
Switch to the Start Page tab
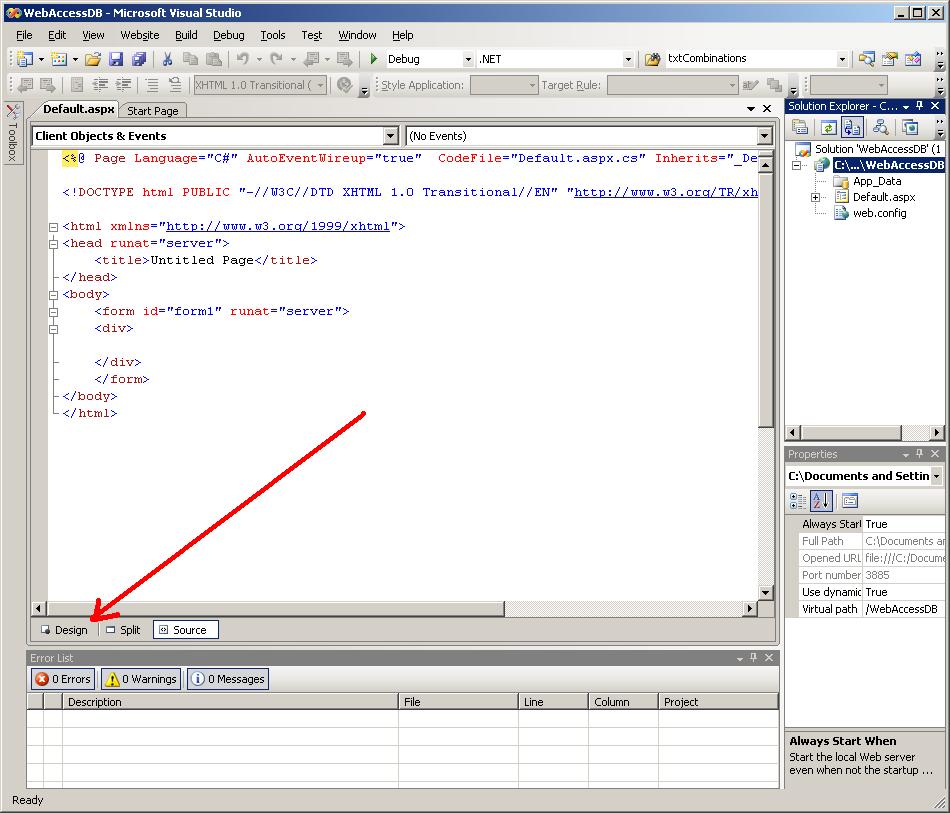click(153, 111)
